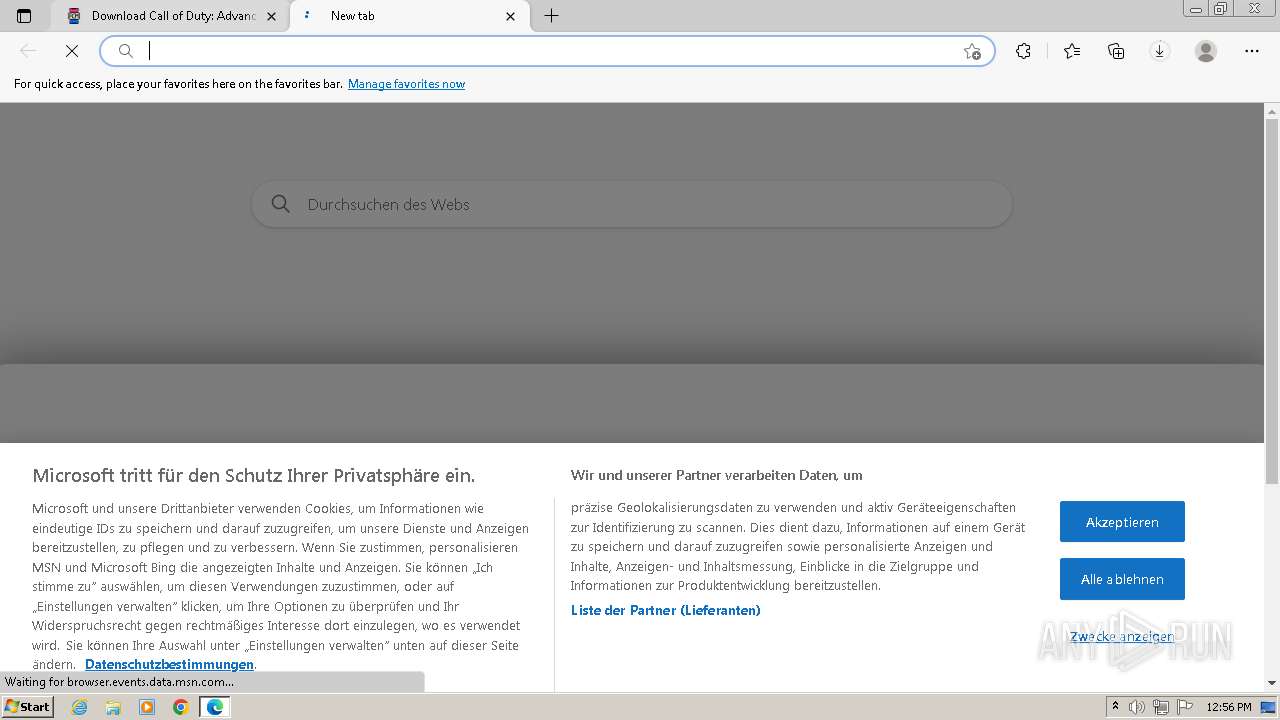1280x720 pixels.
Task: Click the 12:56 PM clock
Action: tap(1229, 707)
